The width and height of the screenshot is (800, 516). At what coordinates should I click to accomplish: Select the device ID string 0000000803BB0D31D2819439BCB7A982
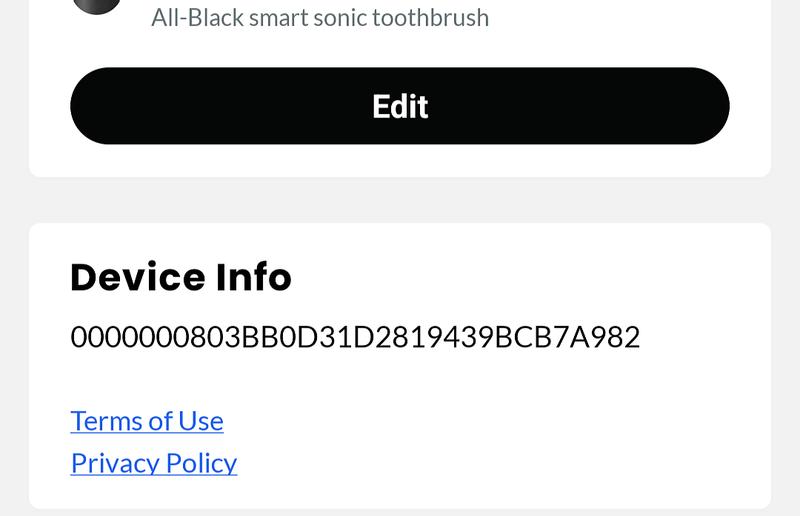(x=355, y=337)
